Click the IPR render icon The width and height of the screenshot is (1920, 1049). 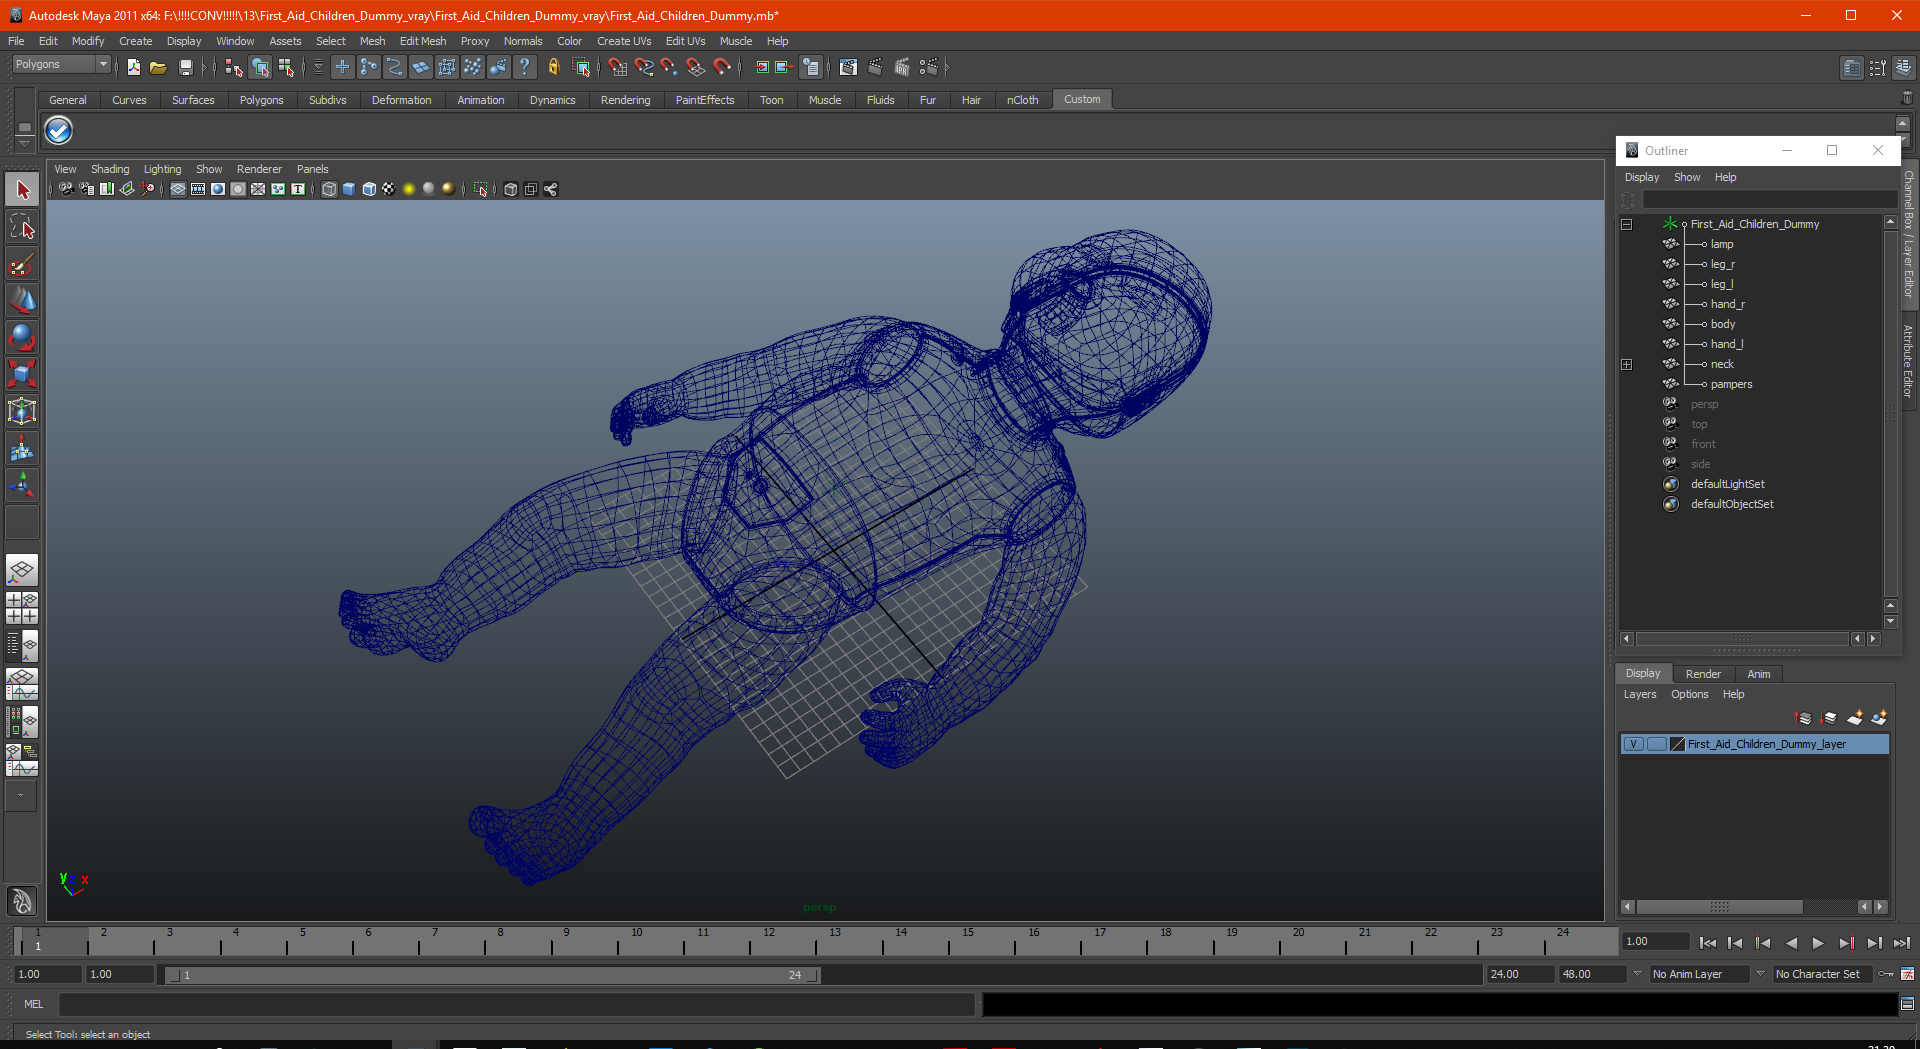[x=902, y=67]
